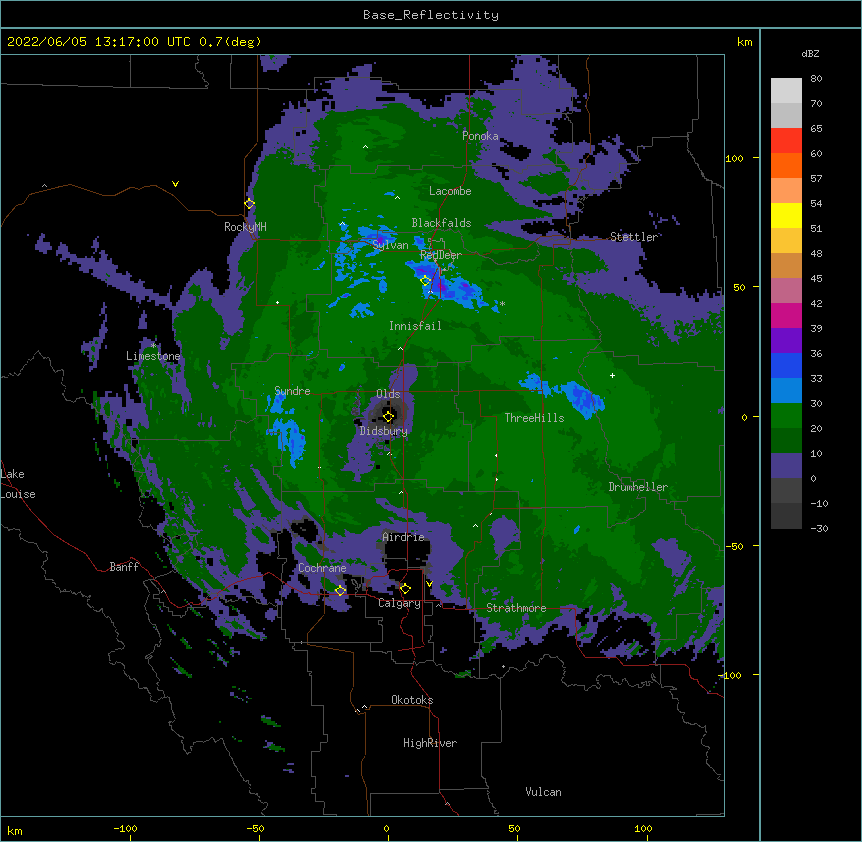Viewport: 862px width, 842px height.
Task: Click the Innisfail city label
Action: [x=415, y=326]
